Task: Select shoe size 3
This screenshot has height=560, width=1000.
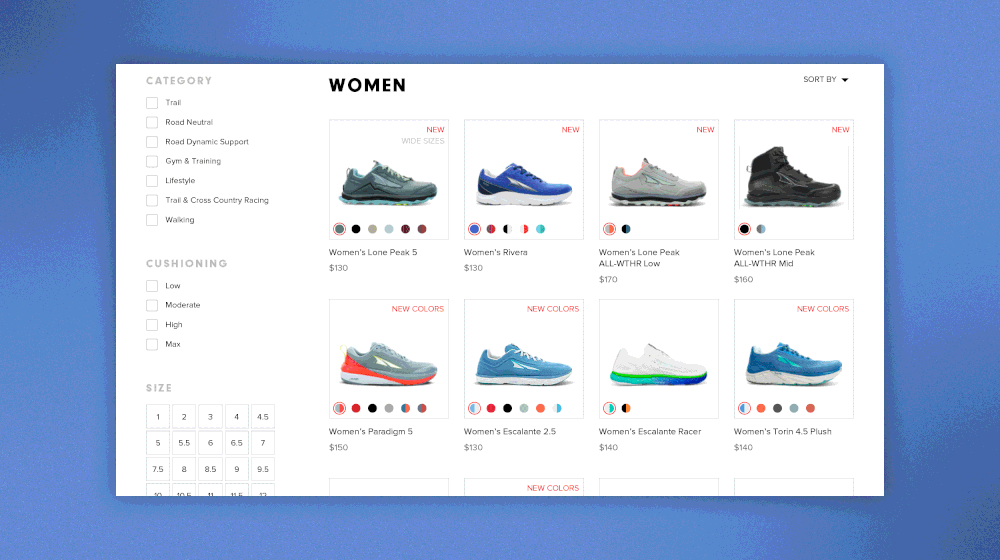Action: click(x=210, y=417)
